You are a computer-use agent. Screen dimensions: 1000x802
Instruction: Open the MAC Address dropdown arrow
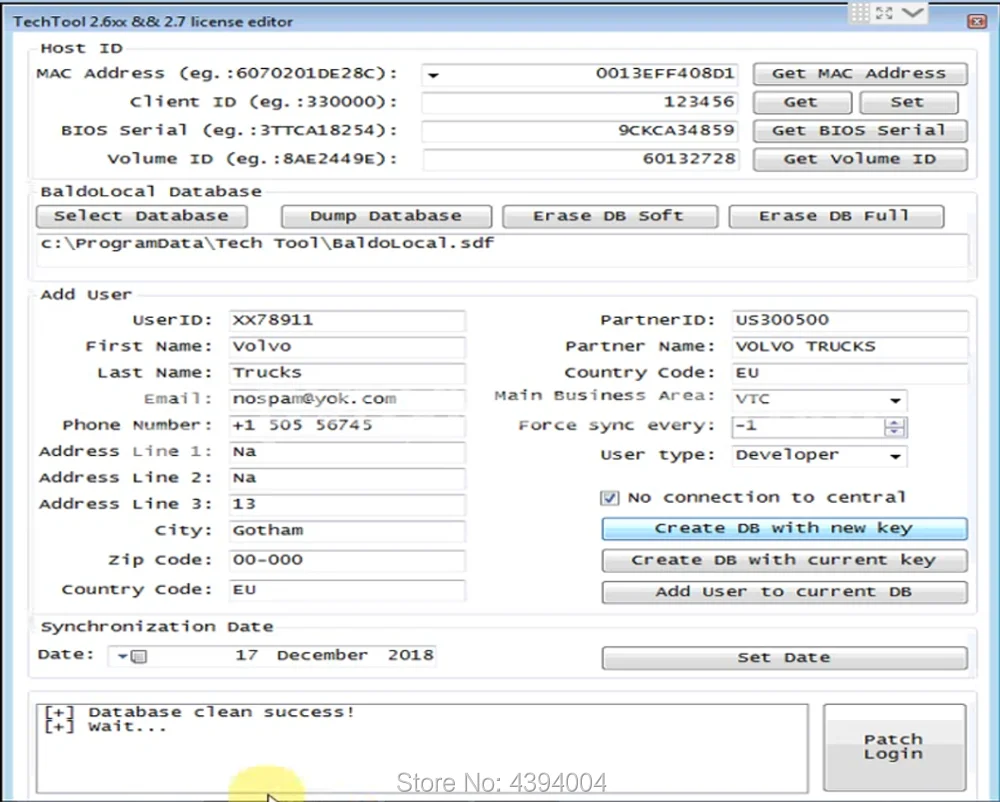pos(434,75)
